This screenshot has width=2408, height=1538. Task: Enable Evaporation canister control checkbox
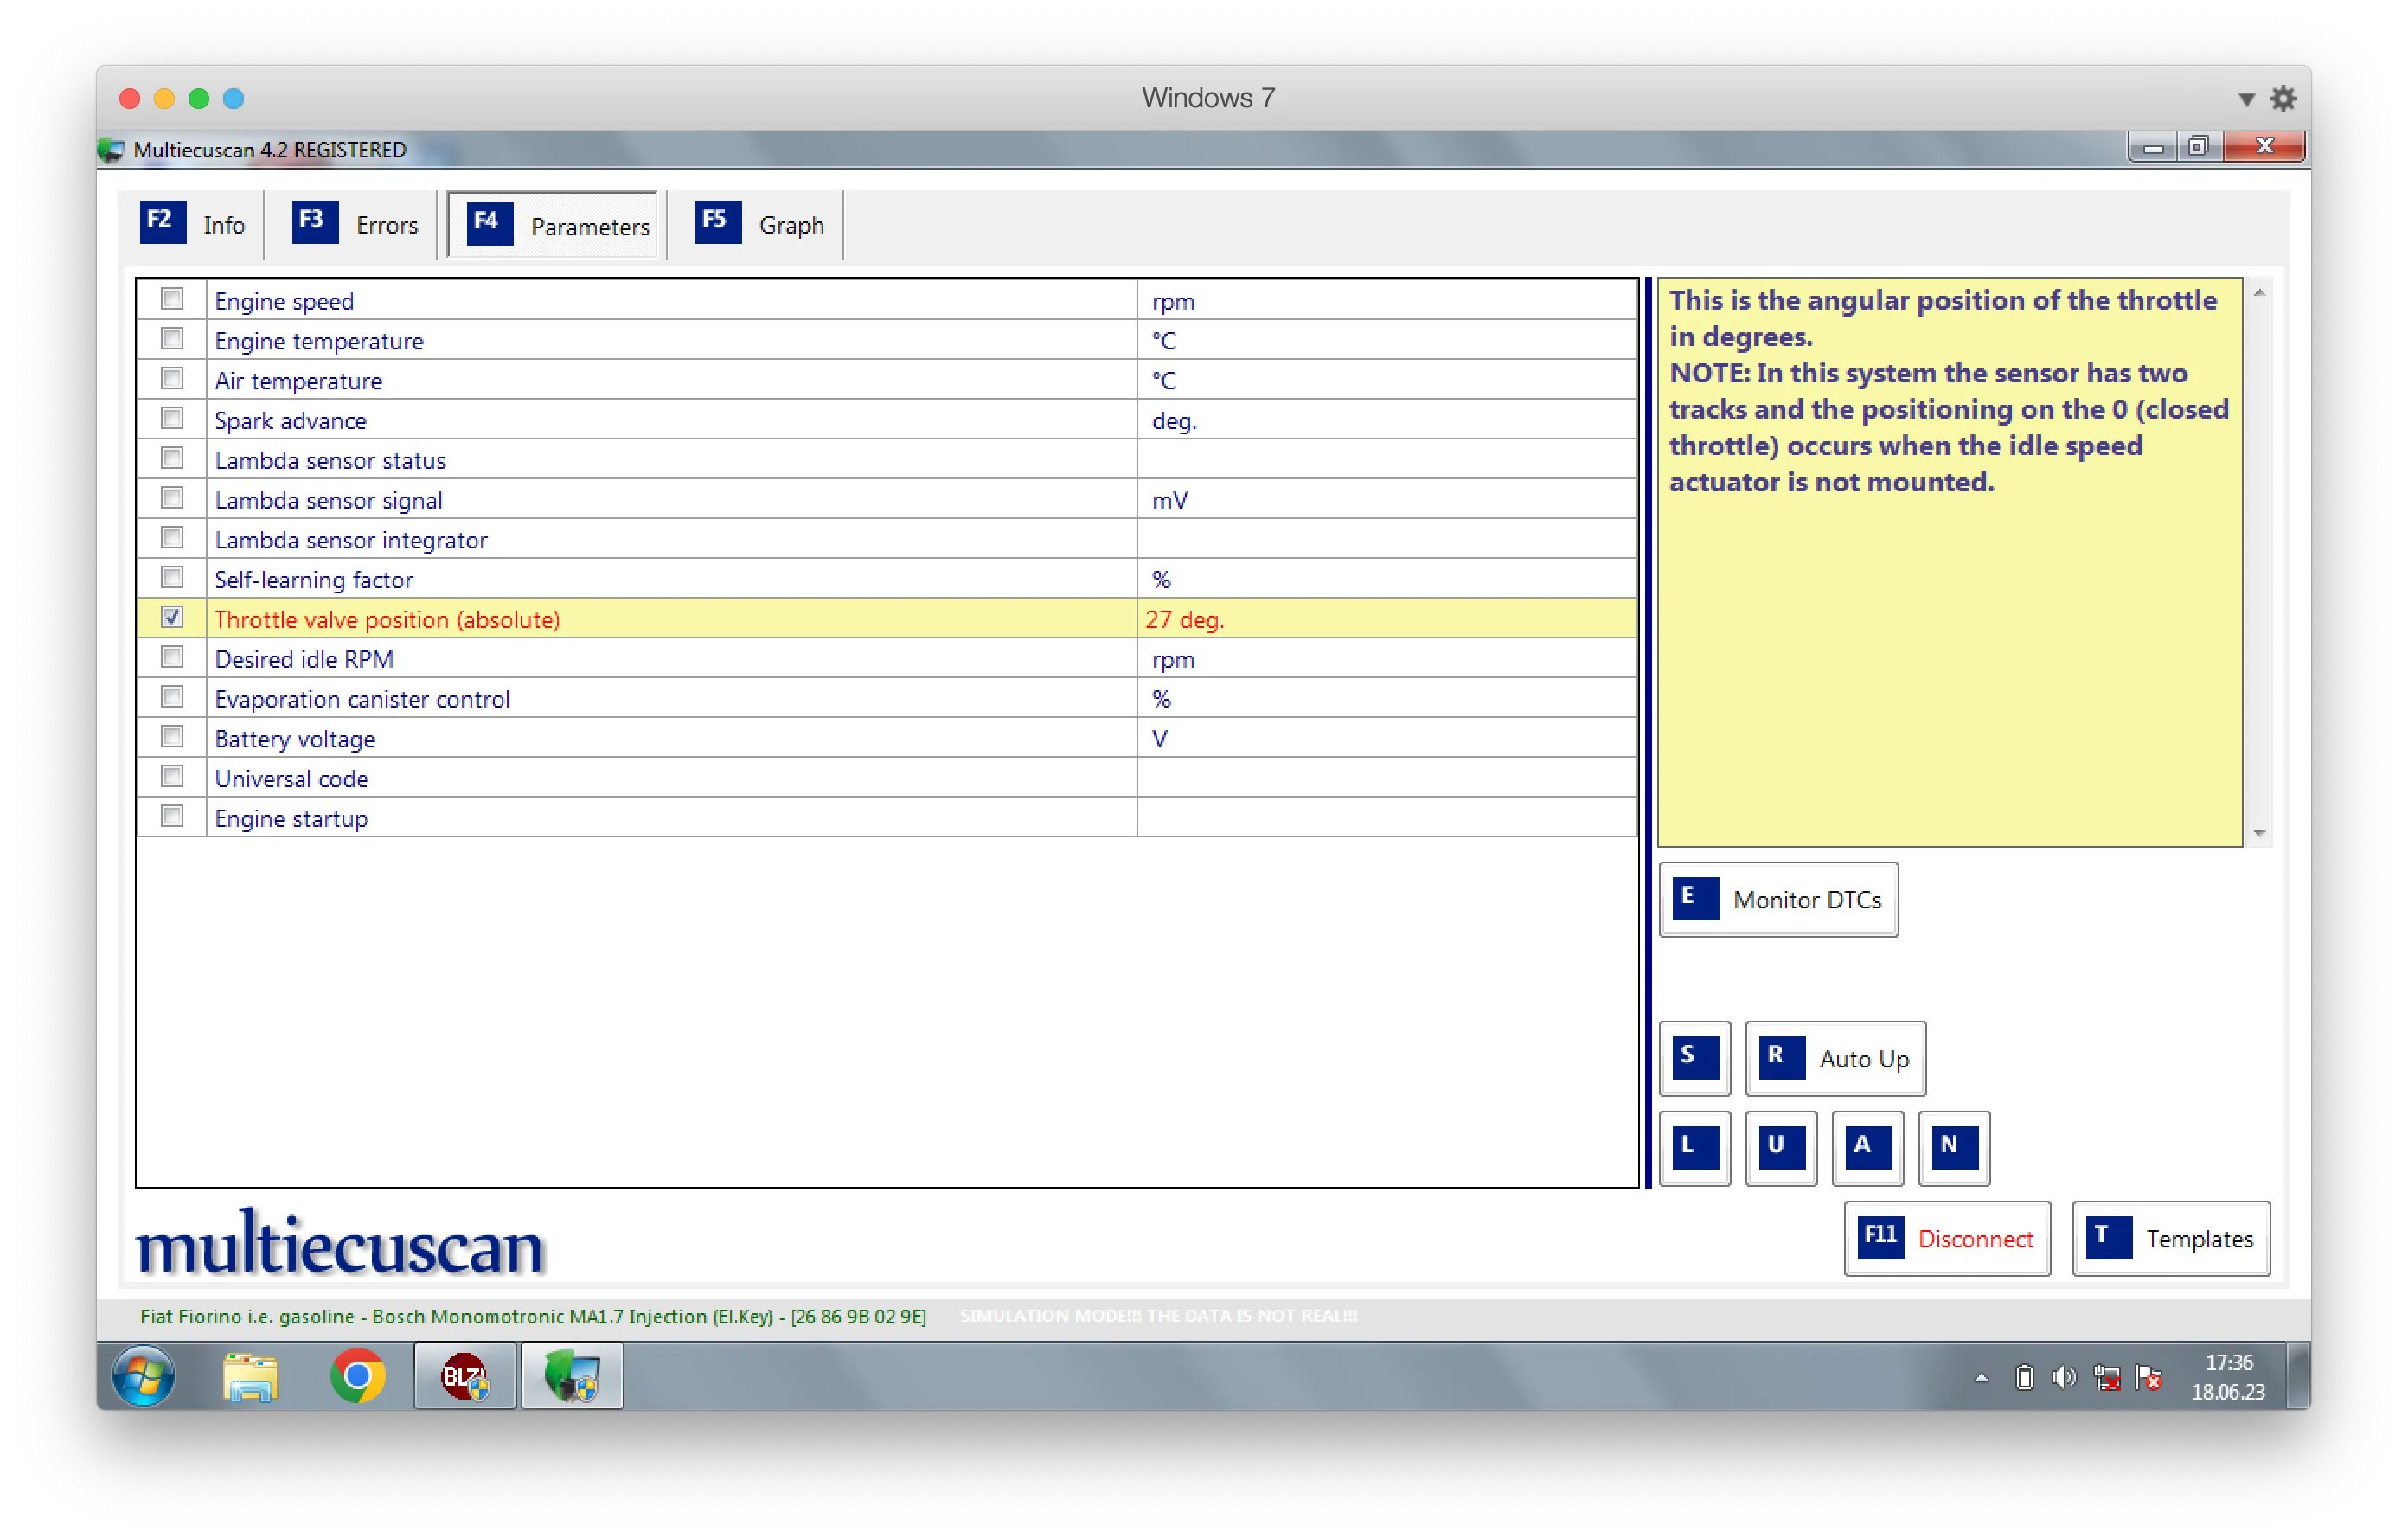click(172, 697)
